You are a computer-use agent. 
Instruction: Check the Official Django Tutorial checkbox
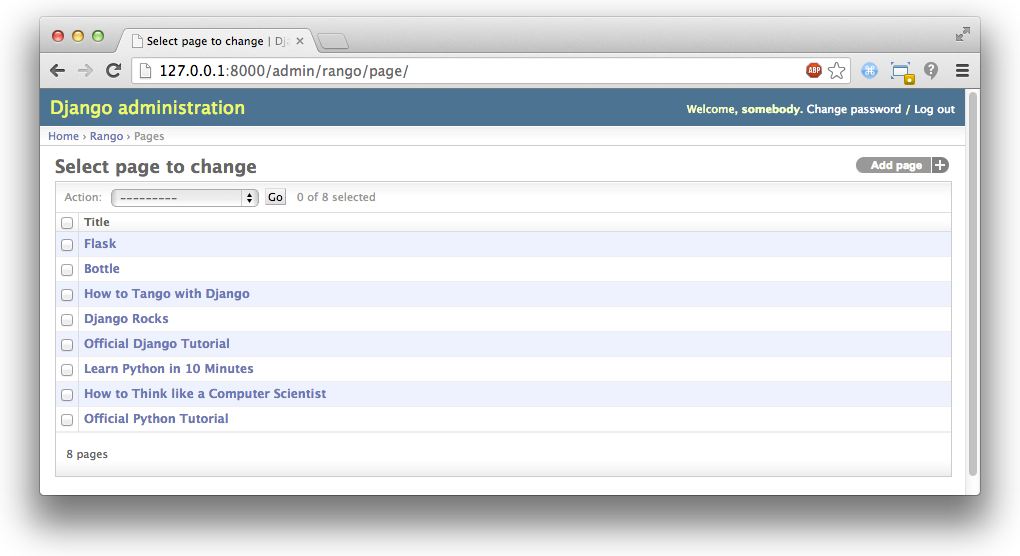[67, 345]
